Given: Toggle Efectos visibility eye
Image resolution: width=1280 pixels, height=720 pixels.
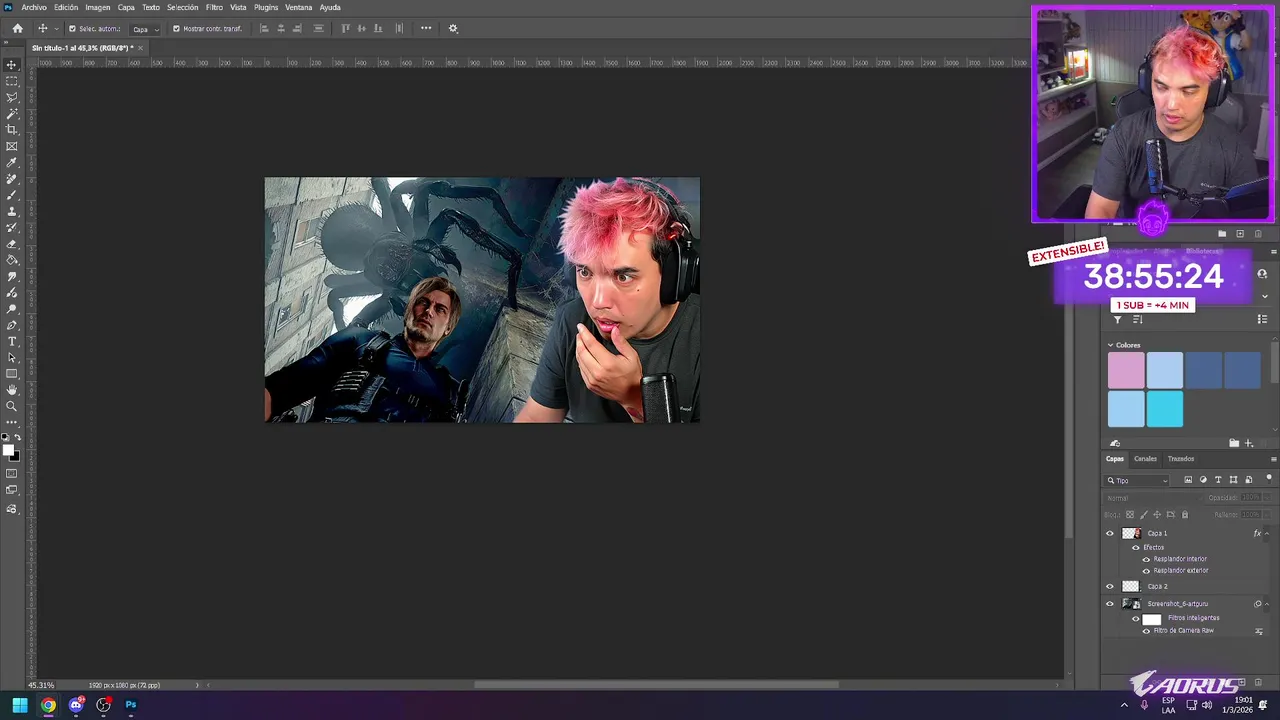Looking at the screenshot, I should (x=1136, y=547).
